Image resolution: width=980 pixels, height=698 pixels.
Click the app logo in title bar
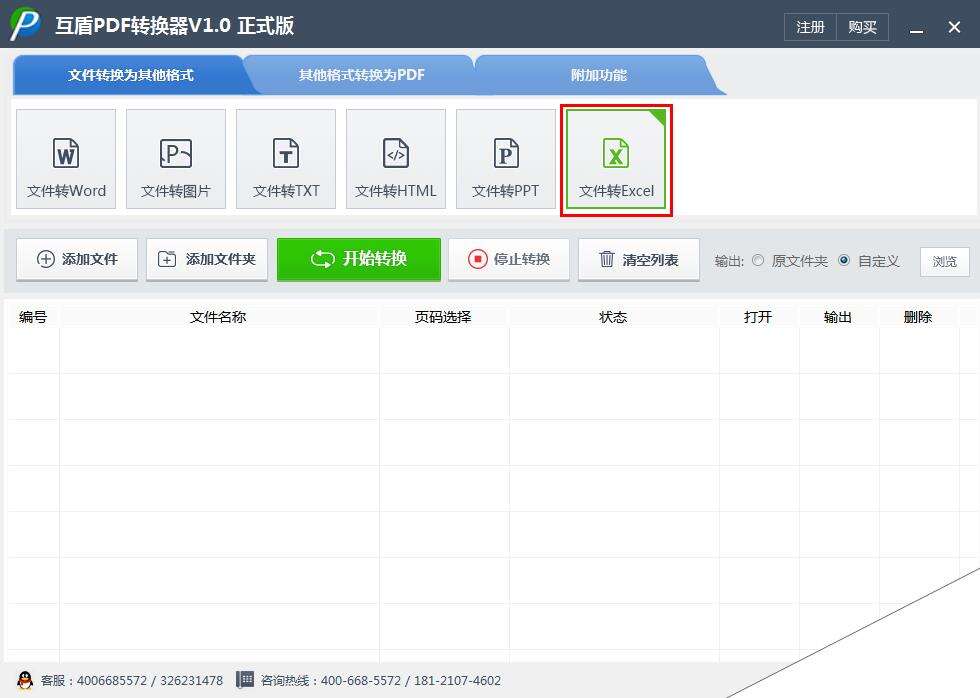pyautogui.click(x=25, y=24)
